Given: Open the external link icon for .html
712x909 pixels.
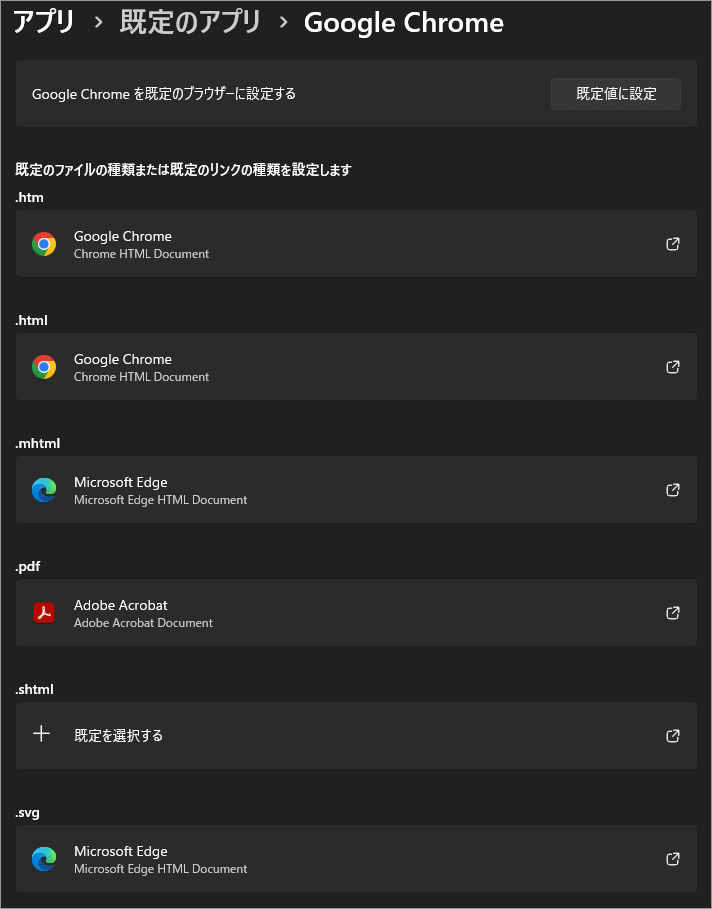Looking at the screenshot, I should pos(673,367).
